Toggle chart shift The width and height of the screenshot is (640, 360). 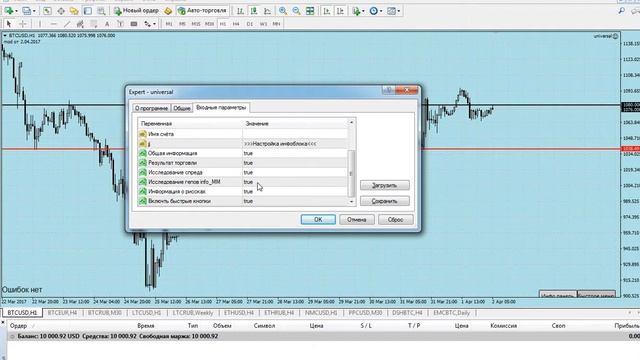click(x=340, y=11)
